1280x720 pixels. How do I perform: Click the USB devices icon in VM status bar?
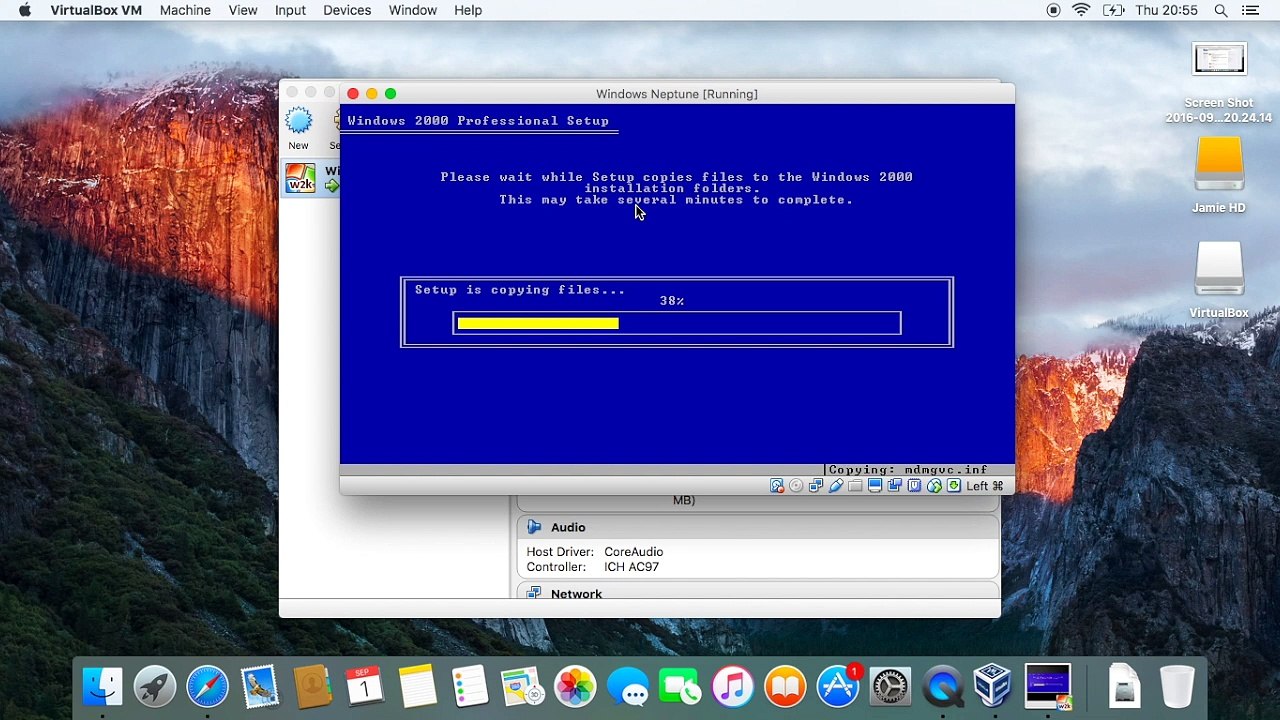(x=835, y=486)
